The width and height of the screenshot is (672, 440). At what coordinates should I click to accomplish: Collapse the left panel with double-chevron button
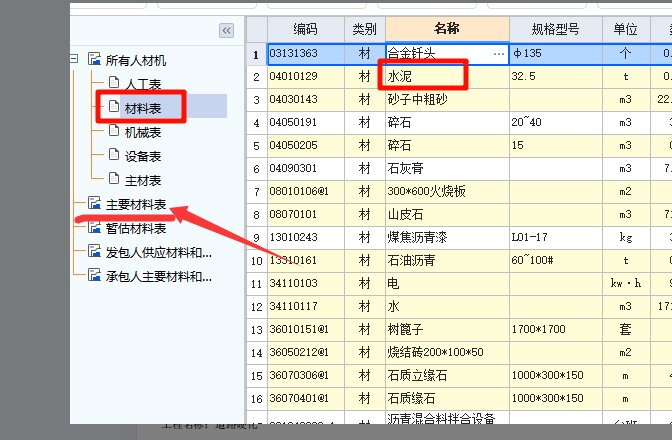coord(226,31)
